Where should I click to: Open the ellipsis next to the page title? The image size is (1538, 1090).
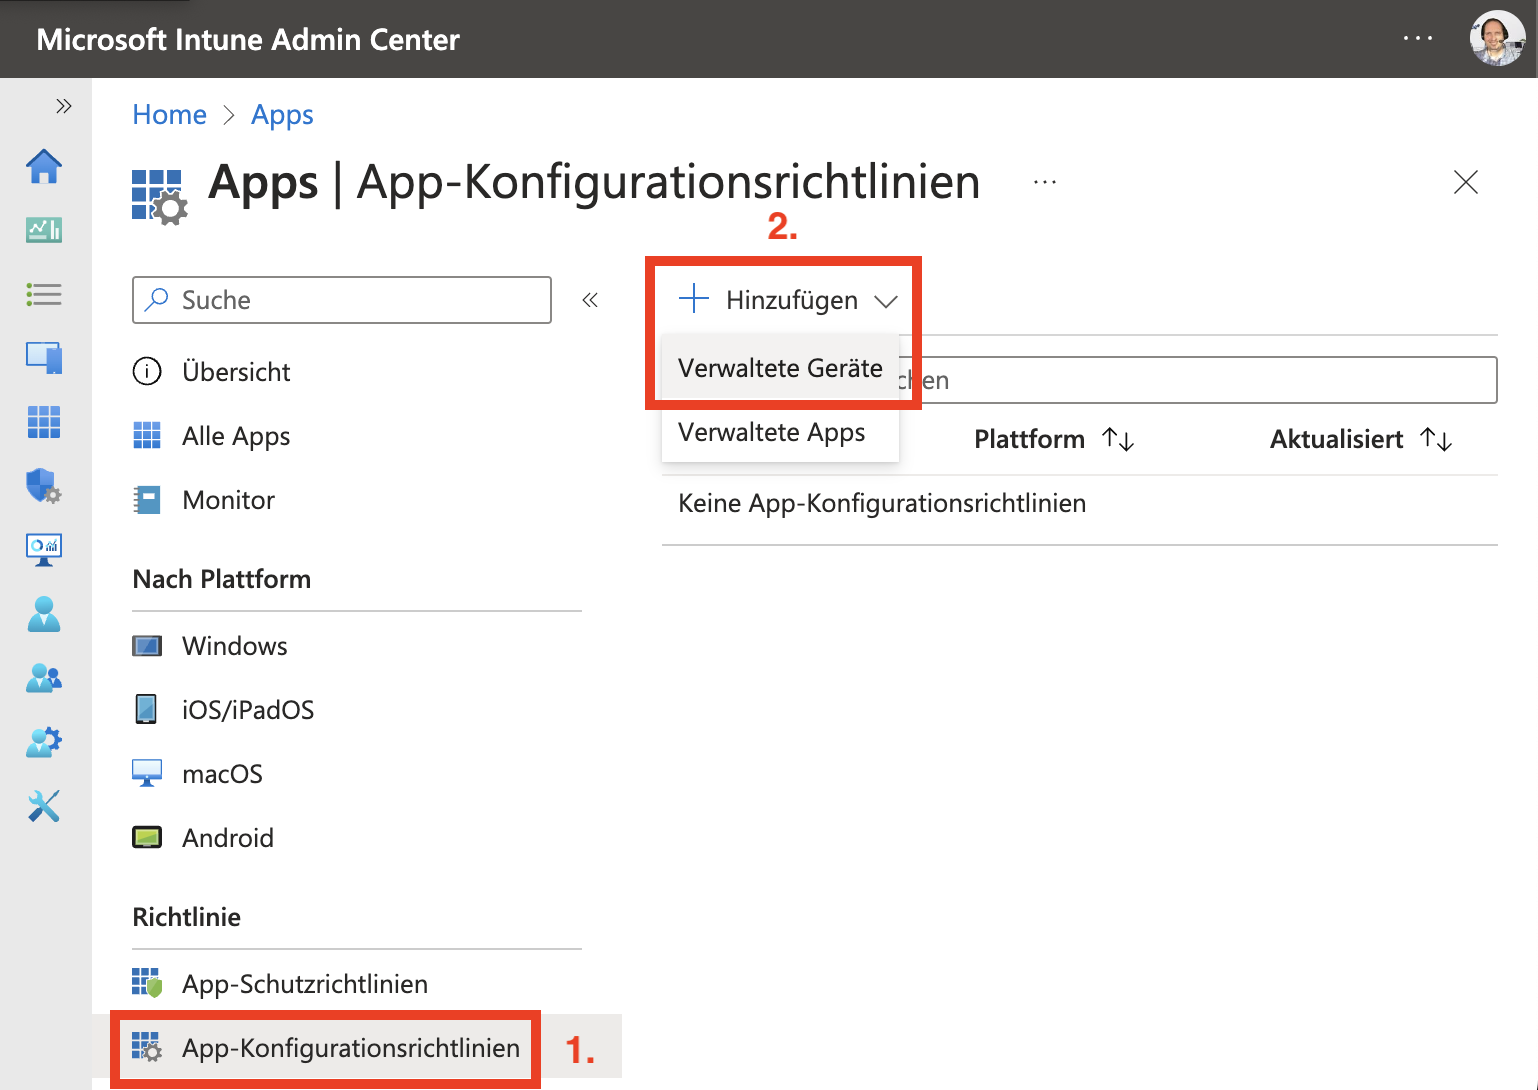click(x=1045, y=182)
